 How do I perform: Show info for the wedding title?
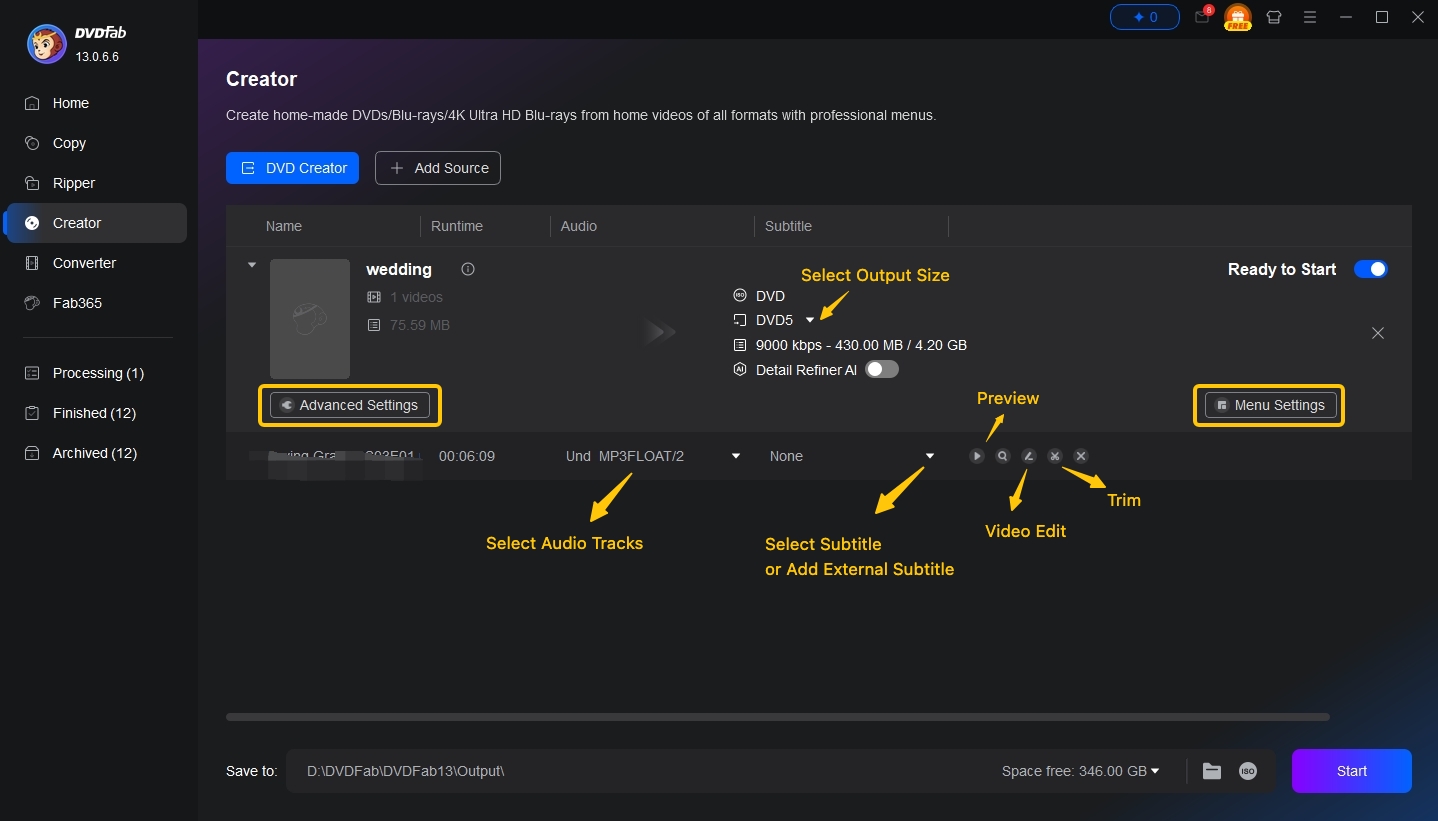[x=468, y=269]
